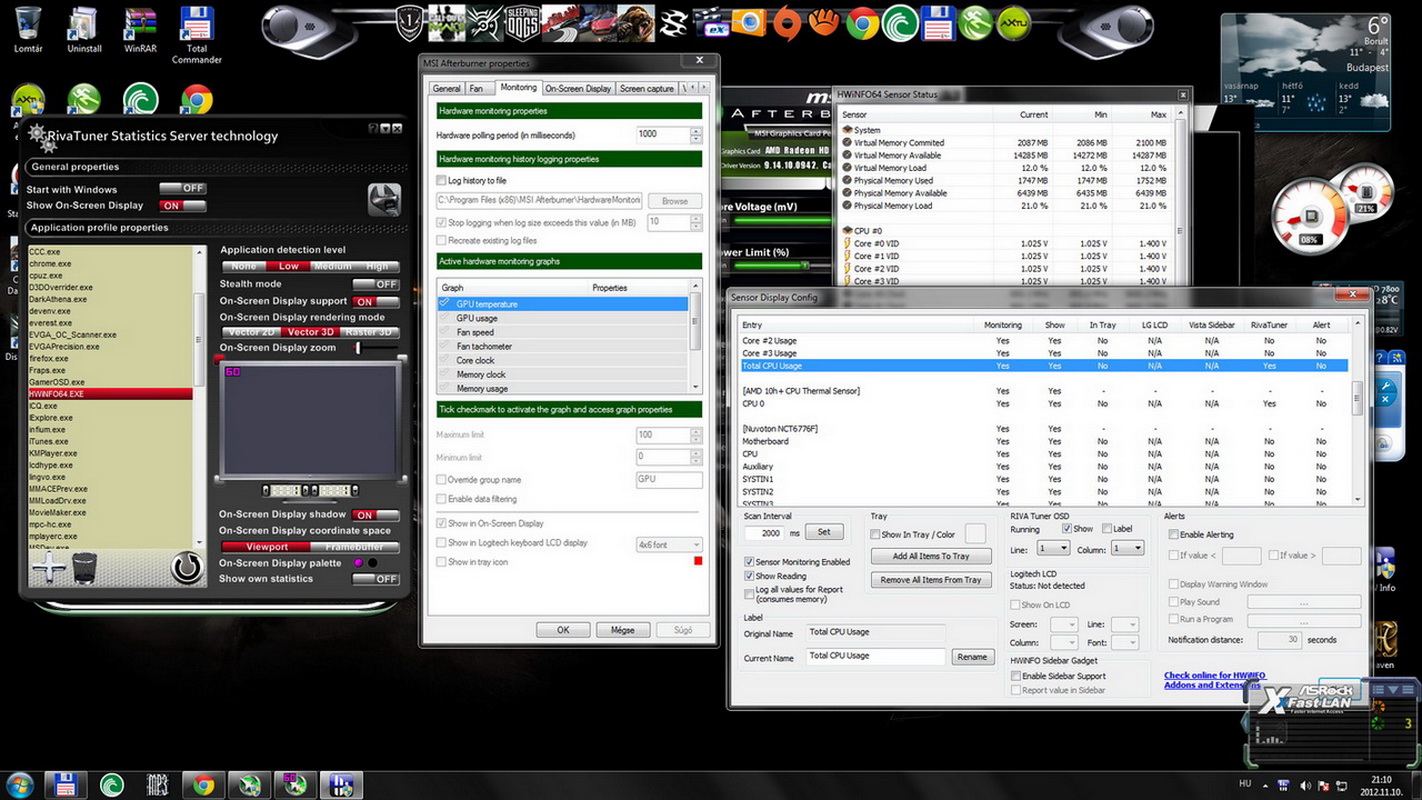
Task: Open the Screen capture tab
Action: click(x=647, y=89)
